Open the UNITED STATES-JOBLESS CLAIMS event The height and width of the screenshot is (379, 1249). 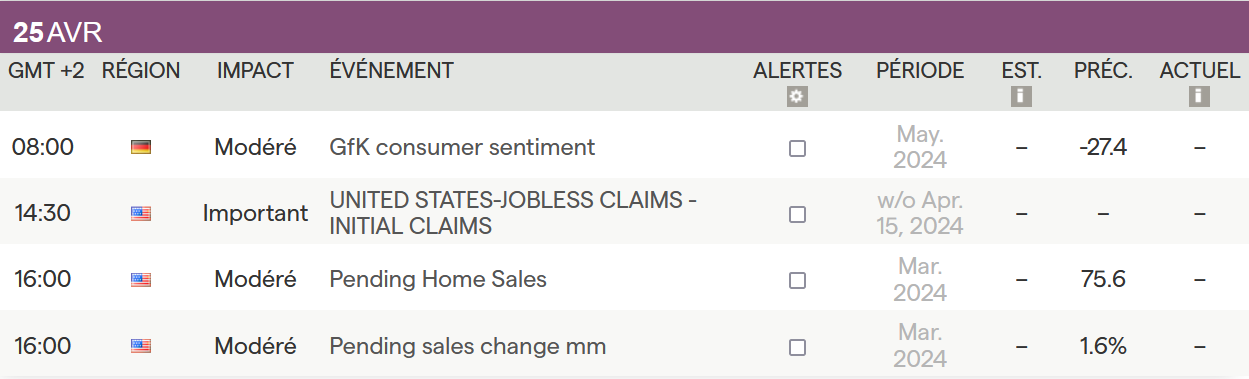click(x=513, y=213)
